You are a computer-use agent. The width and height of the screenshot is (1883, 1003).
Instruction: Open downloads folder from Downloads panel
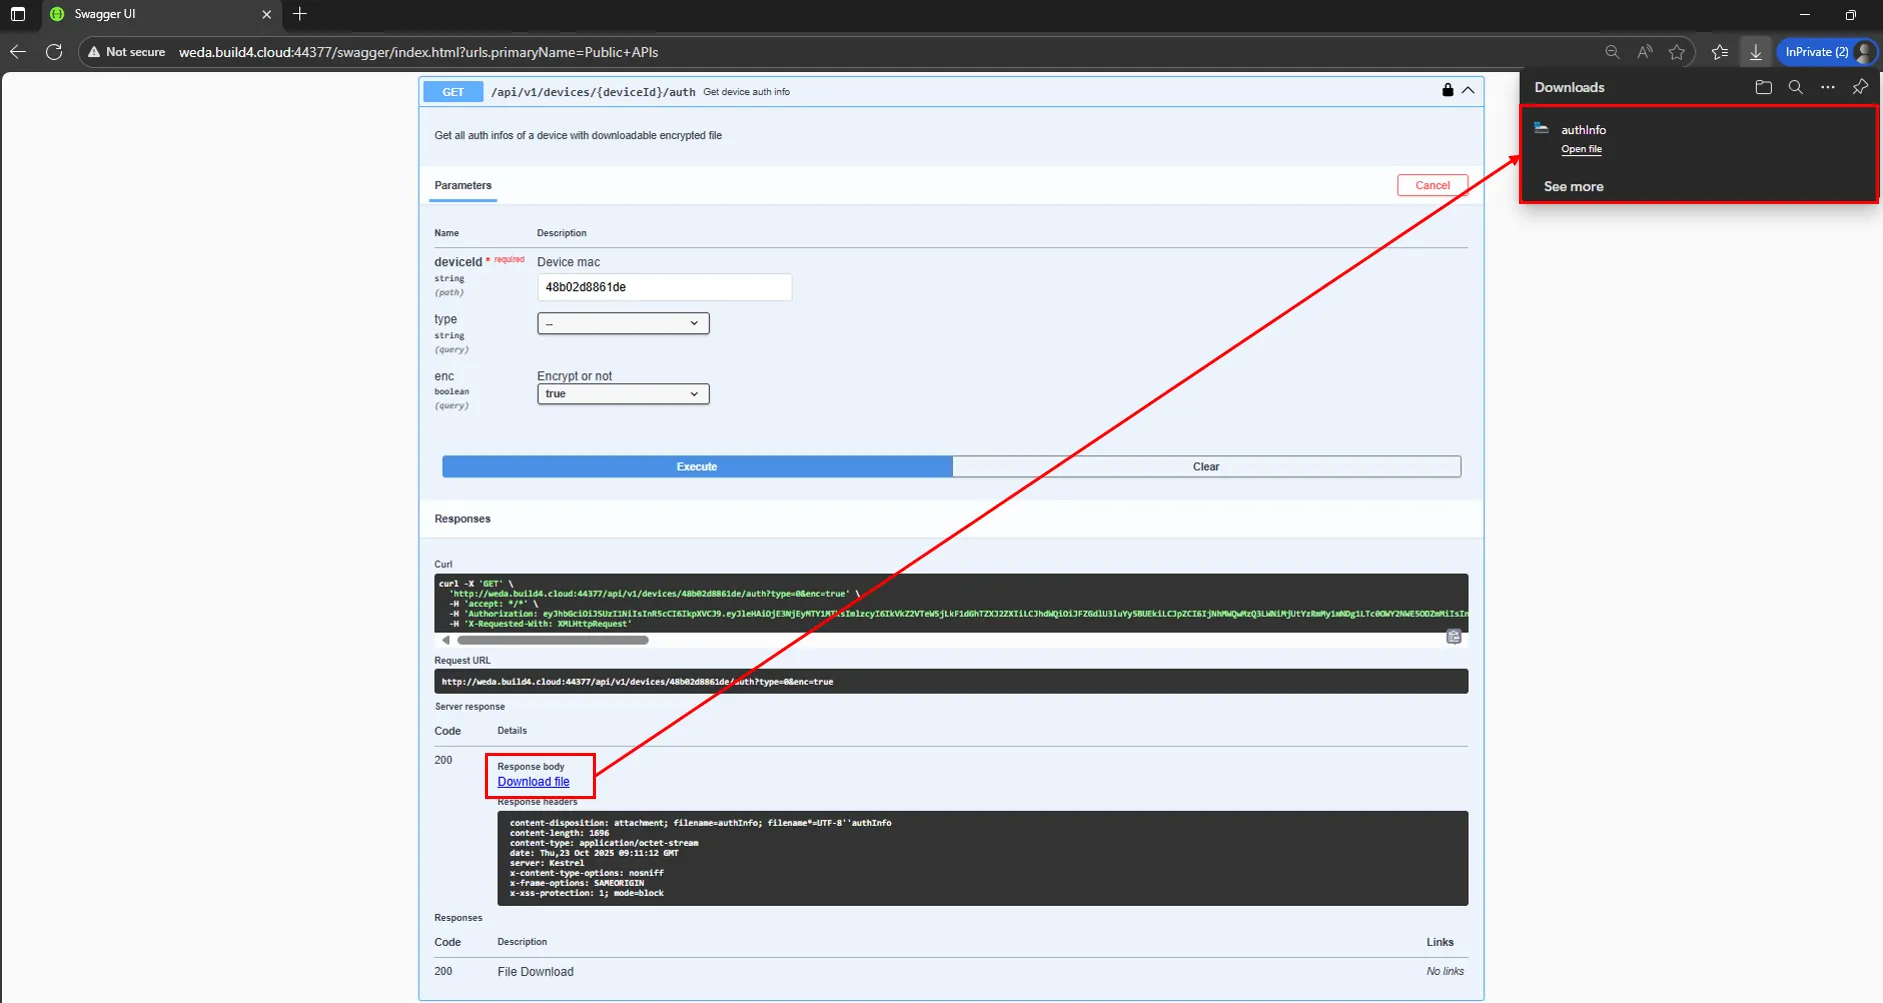pyautogui.click(x=1763, y=88)
